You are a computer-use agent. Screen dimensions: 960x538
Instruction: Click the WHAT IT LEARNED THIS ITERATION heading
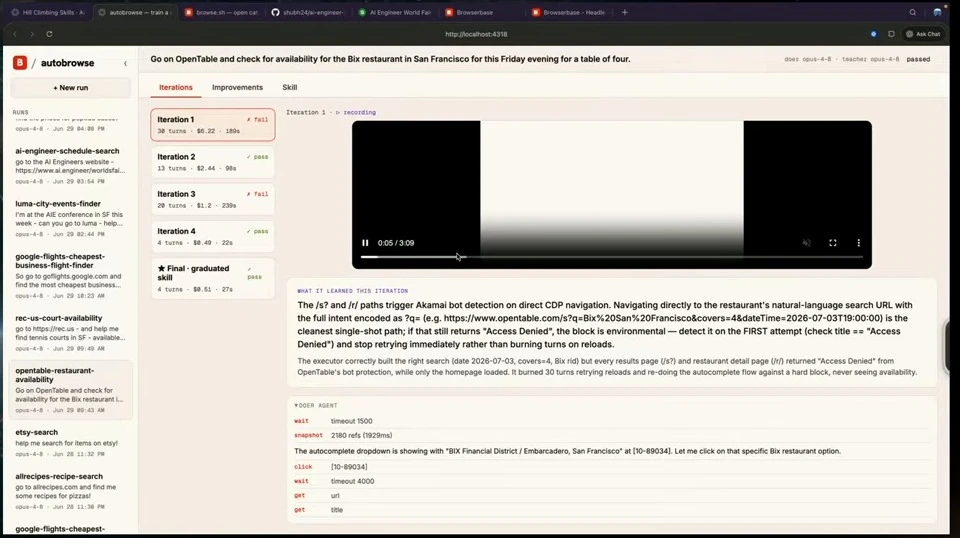pos(353,291)
